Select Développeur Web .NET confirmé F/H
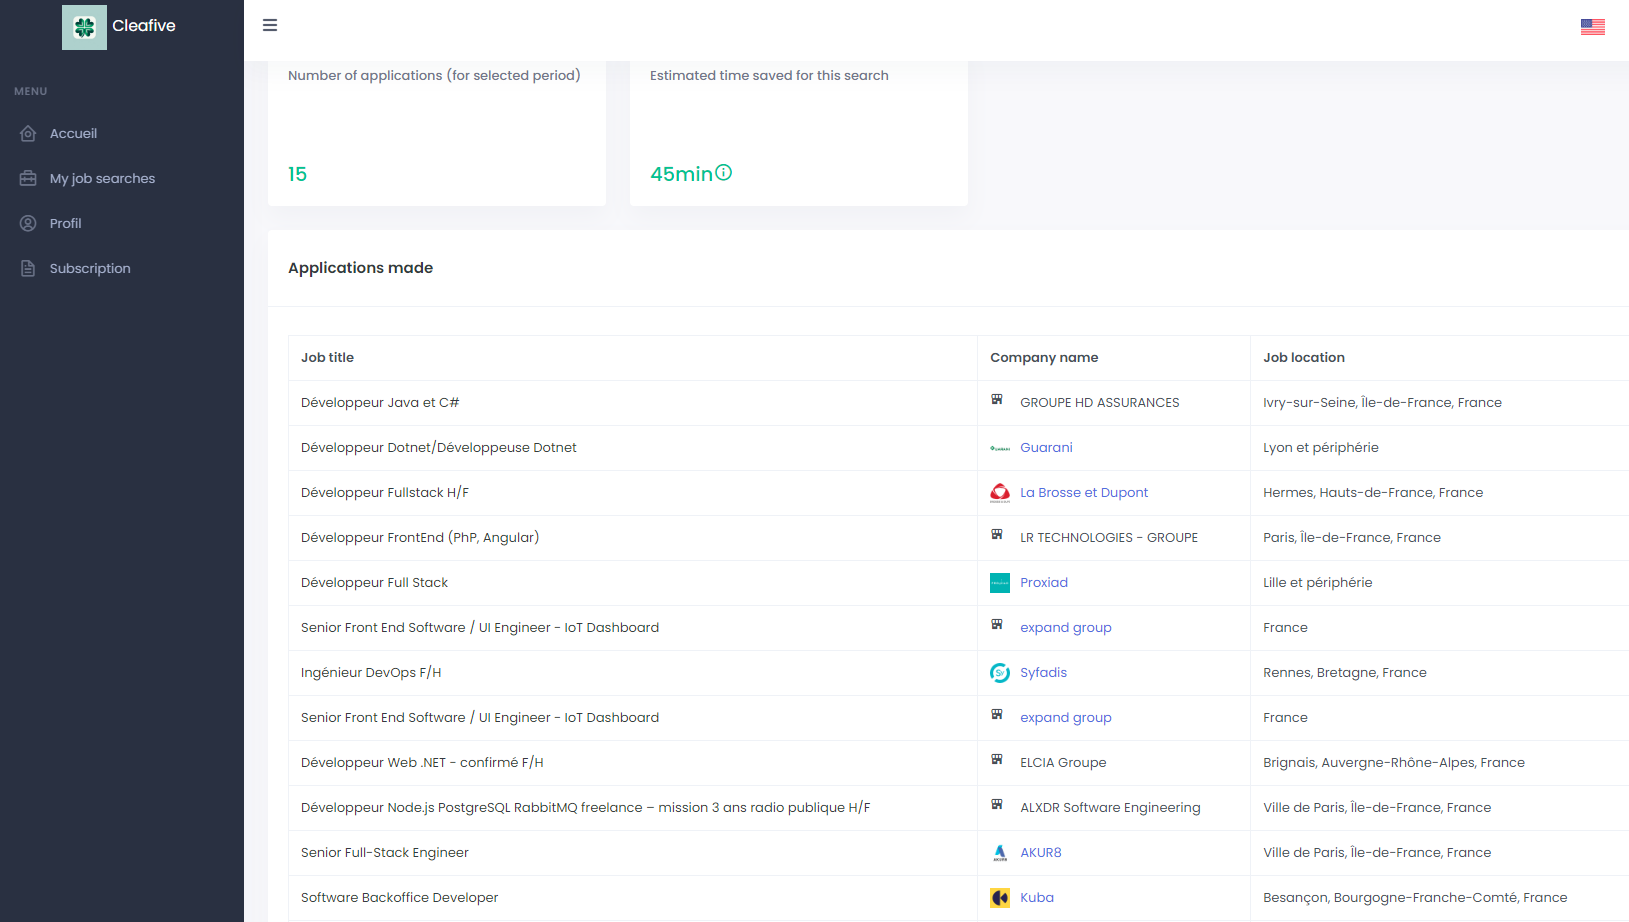 [422, 763]
